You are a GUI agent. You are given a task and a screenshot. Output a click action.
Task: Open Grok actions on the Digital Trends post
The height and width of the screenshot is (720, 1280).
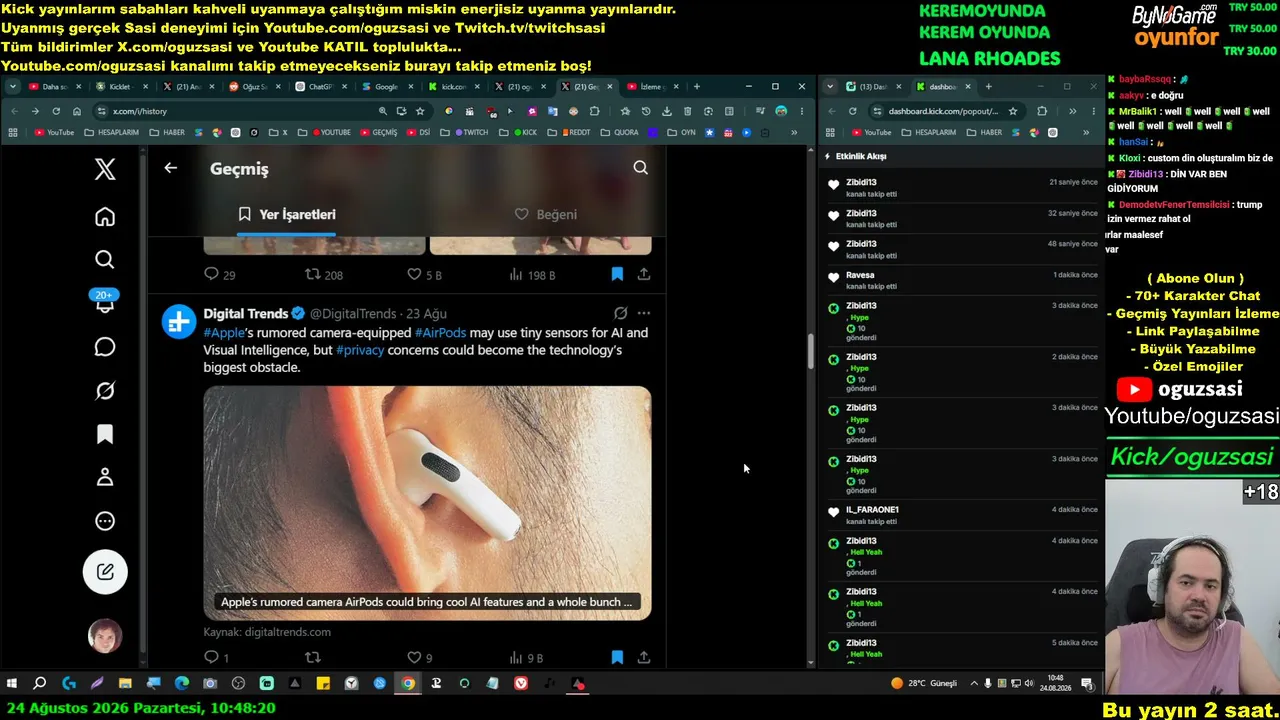tap(620, 313)
